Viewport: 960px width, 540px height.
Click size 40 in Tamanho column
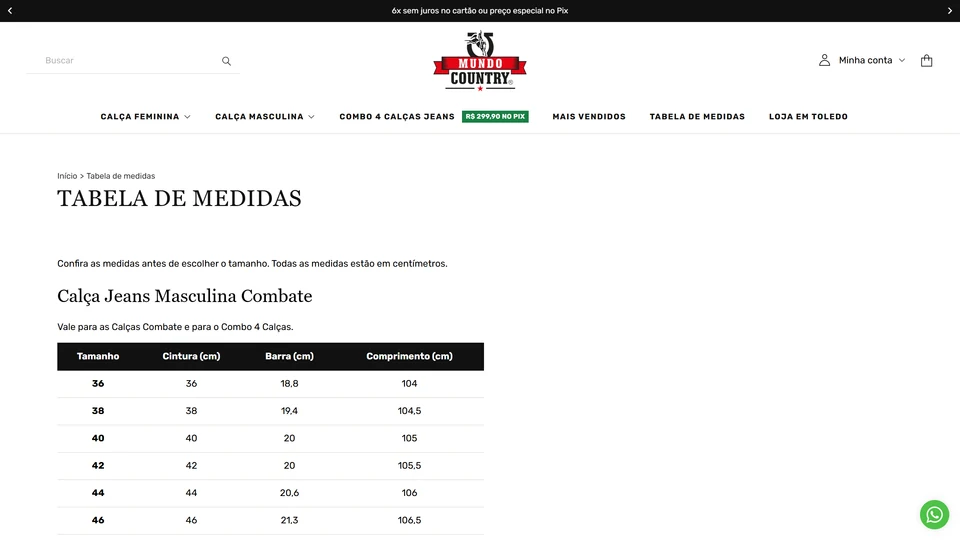(x=98, y=438)
